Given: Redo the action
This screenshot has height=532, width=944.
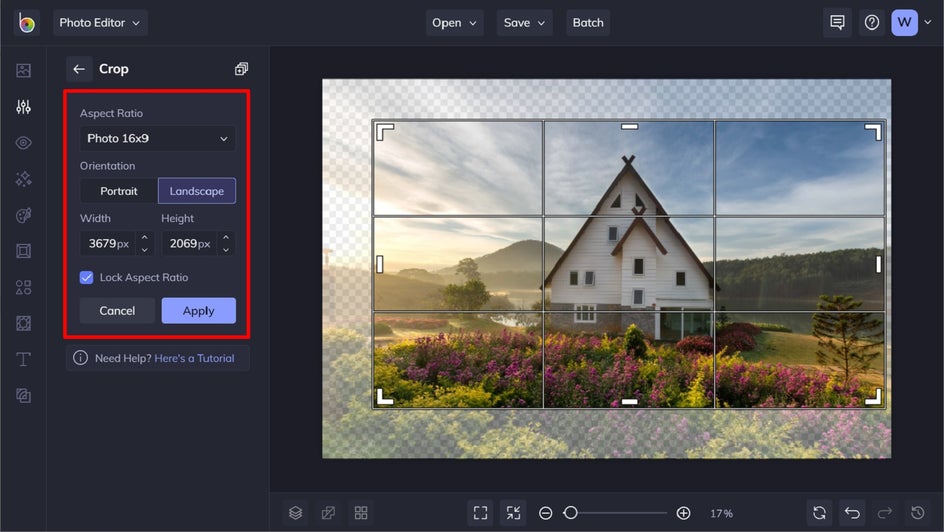Looking at the screenshot, I should pos(885,513).
